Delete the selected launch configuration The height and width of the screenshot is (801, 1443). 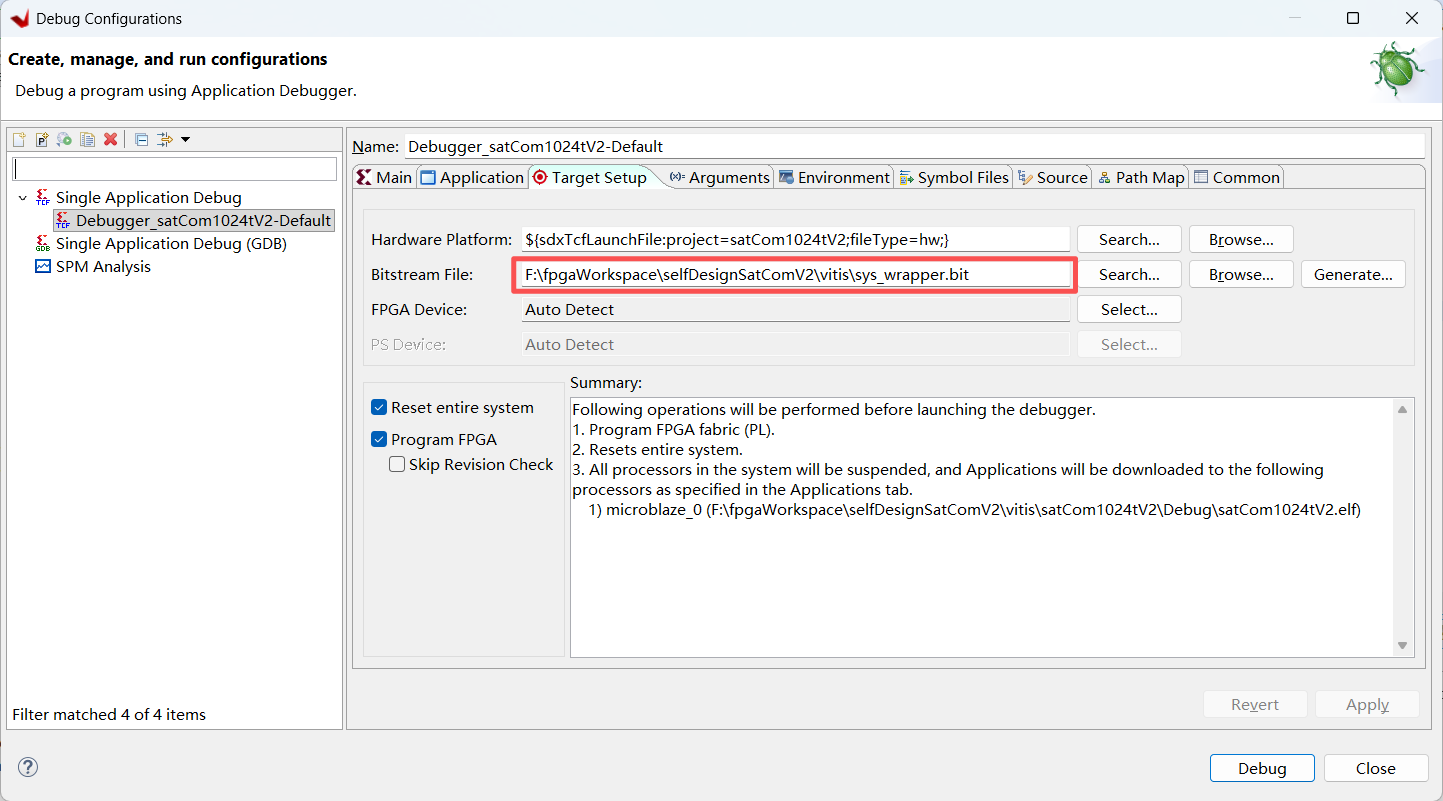point(110,139)
